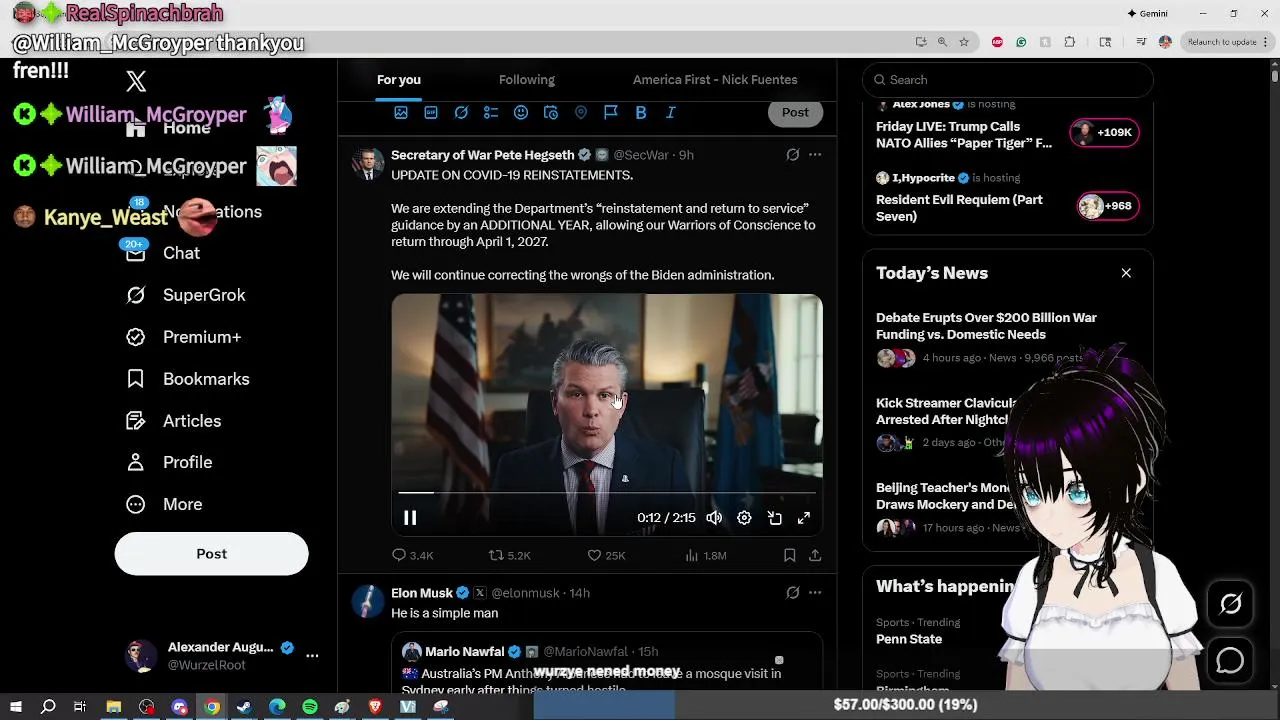Open the America First - Nick Fuentes tab
This screenshot has height=720, width=1280.
click(x=715, y=80)
